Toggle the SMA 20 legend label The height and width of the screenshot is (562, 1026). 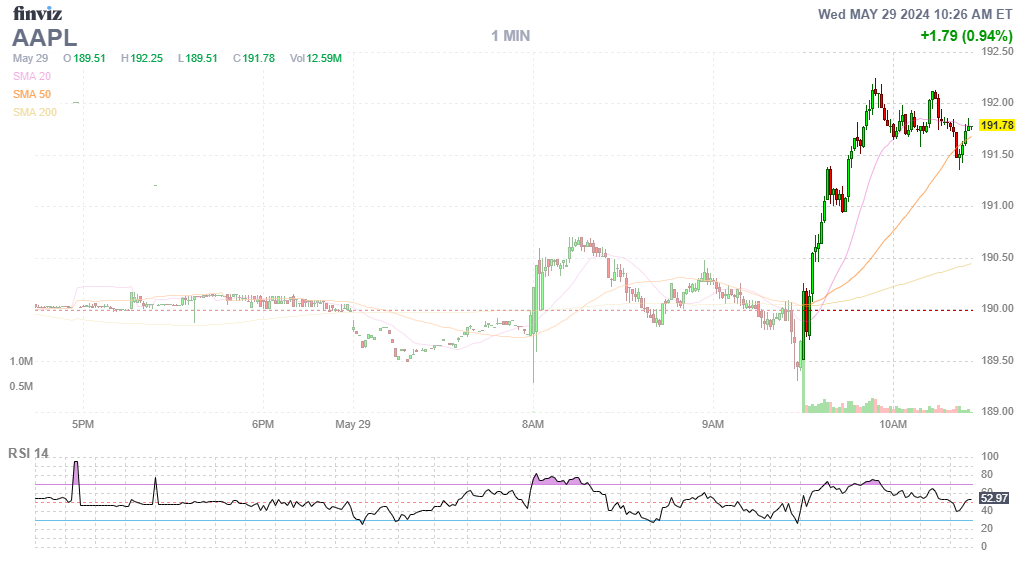[x=32, y=76]
